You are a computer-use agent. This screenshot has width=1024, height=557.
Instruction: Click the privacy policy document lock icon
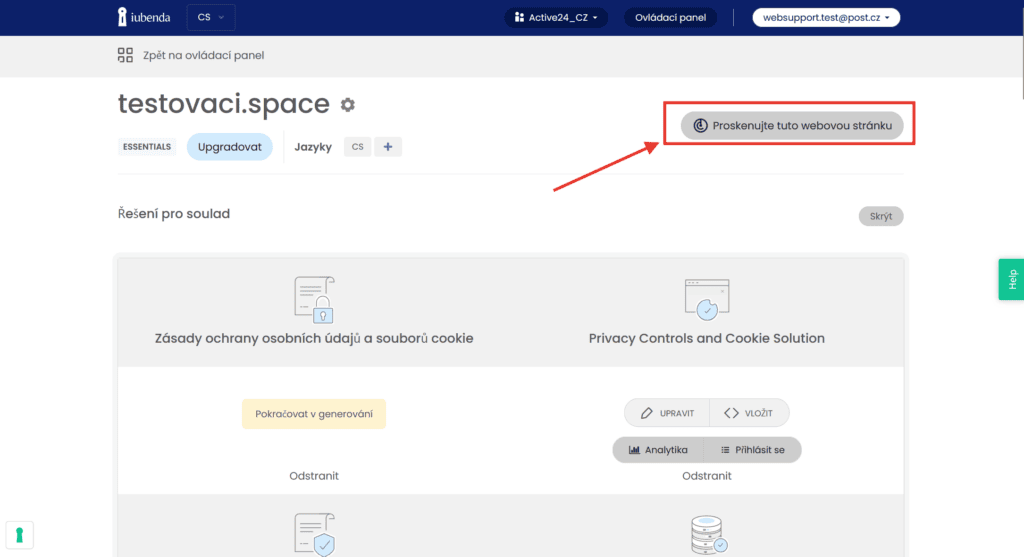coord(314,300)
